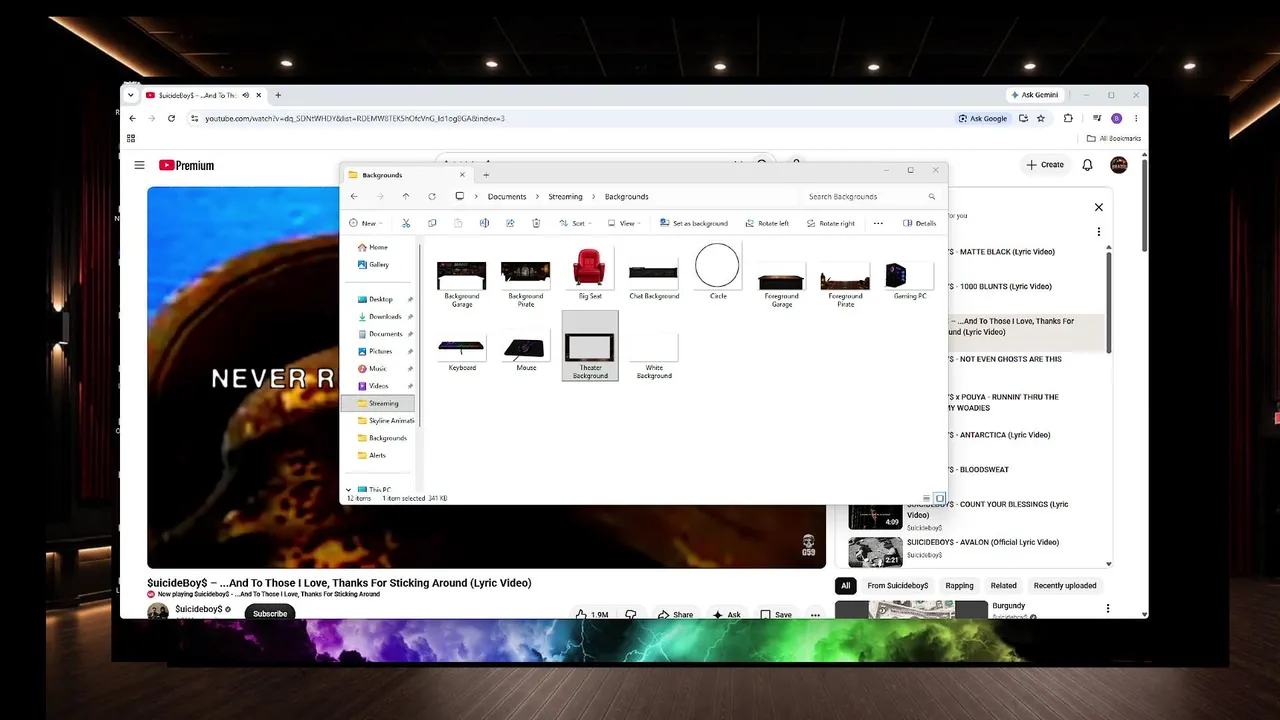The width and height of the screenshot is (1280, 720).
Task: Go up one folder level in File Explorer
Action: pyautogui.click(x=405, y=196)
